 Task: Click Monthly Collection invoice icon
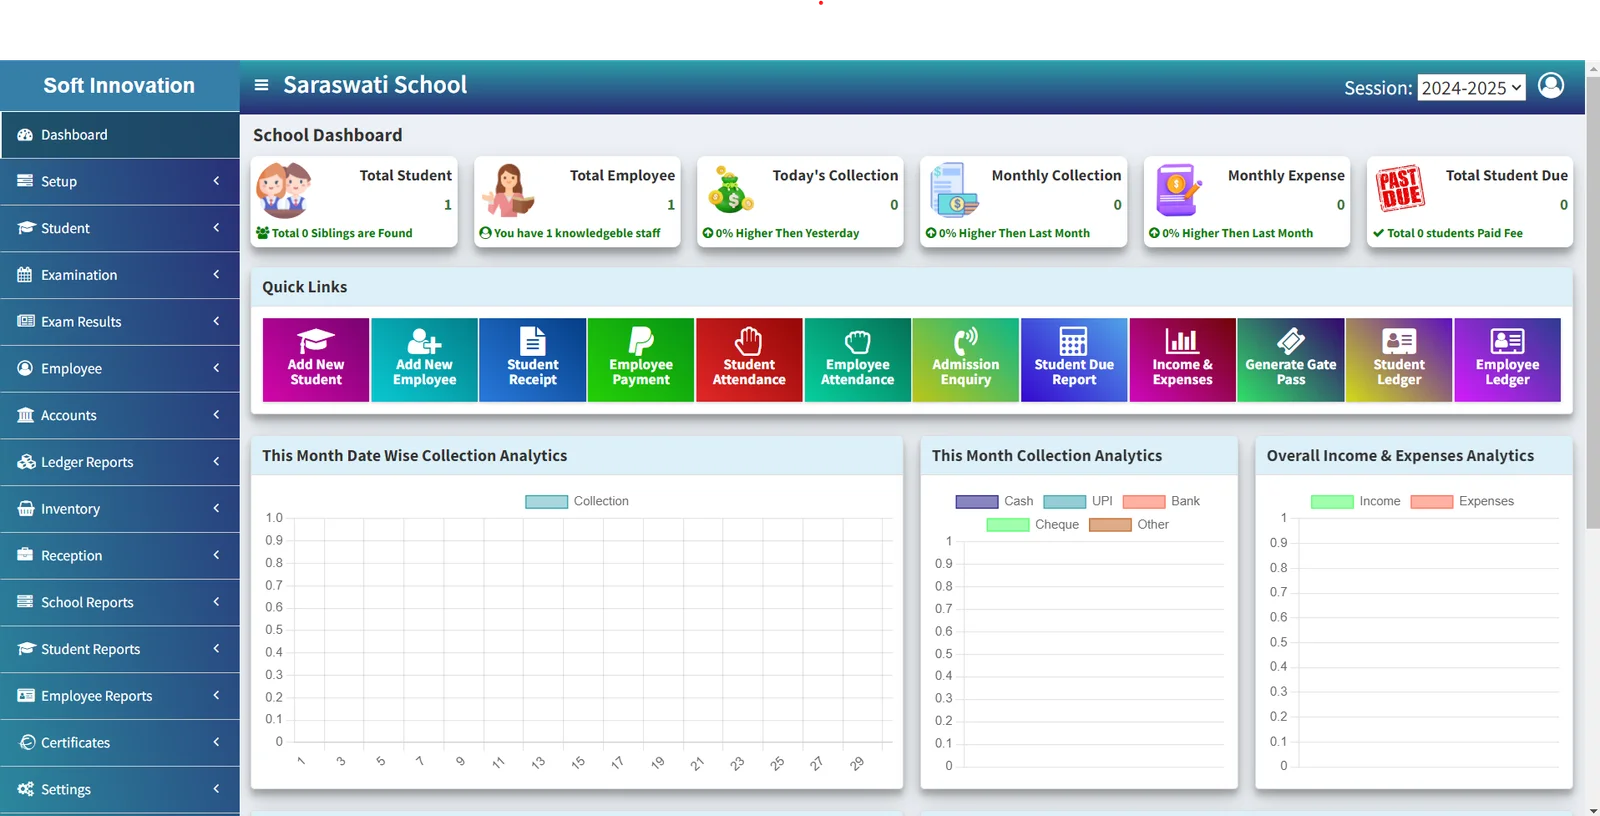pyautogui.click(x=954, y=190)
